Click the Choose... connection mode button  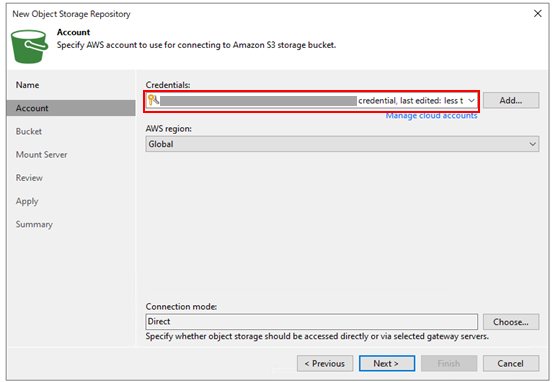(x=511, y=322)
